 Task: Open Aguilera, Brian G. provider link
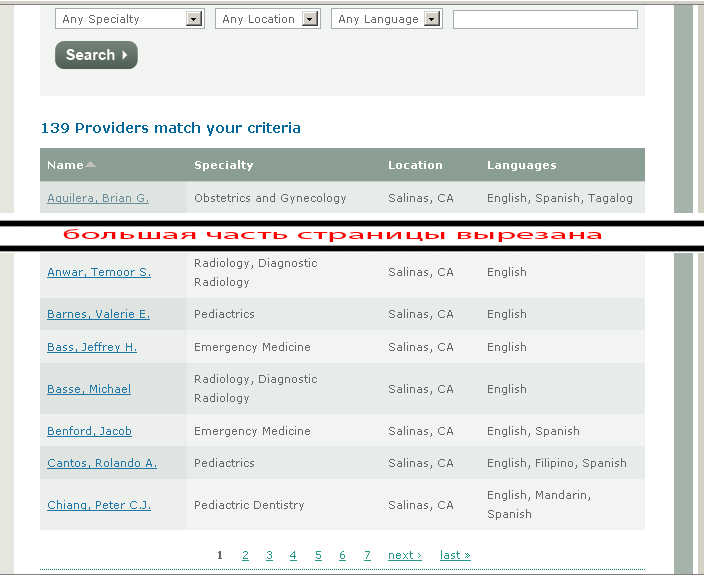[98, 198]
